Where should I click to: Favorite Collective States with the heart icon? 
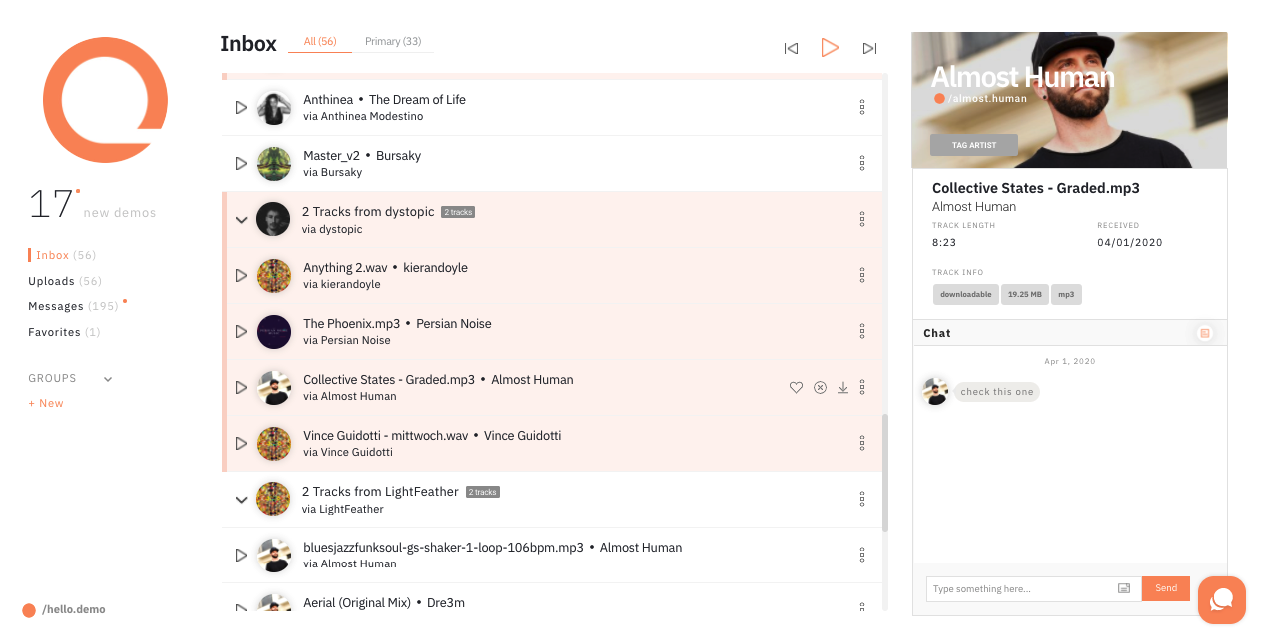tap(796, 387)
